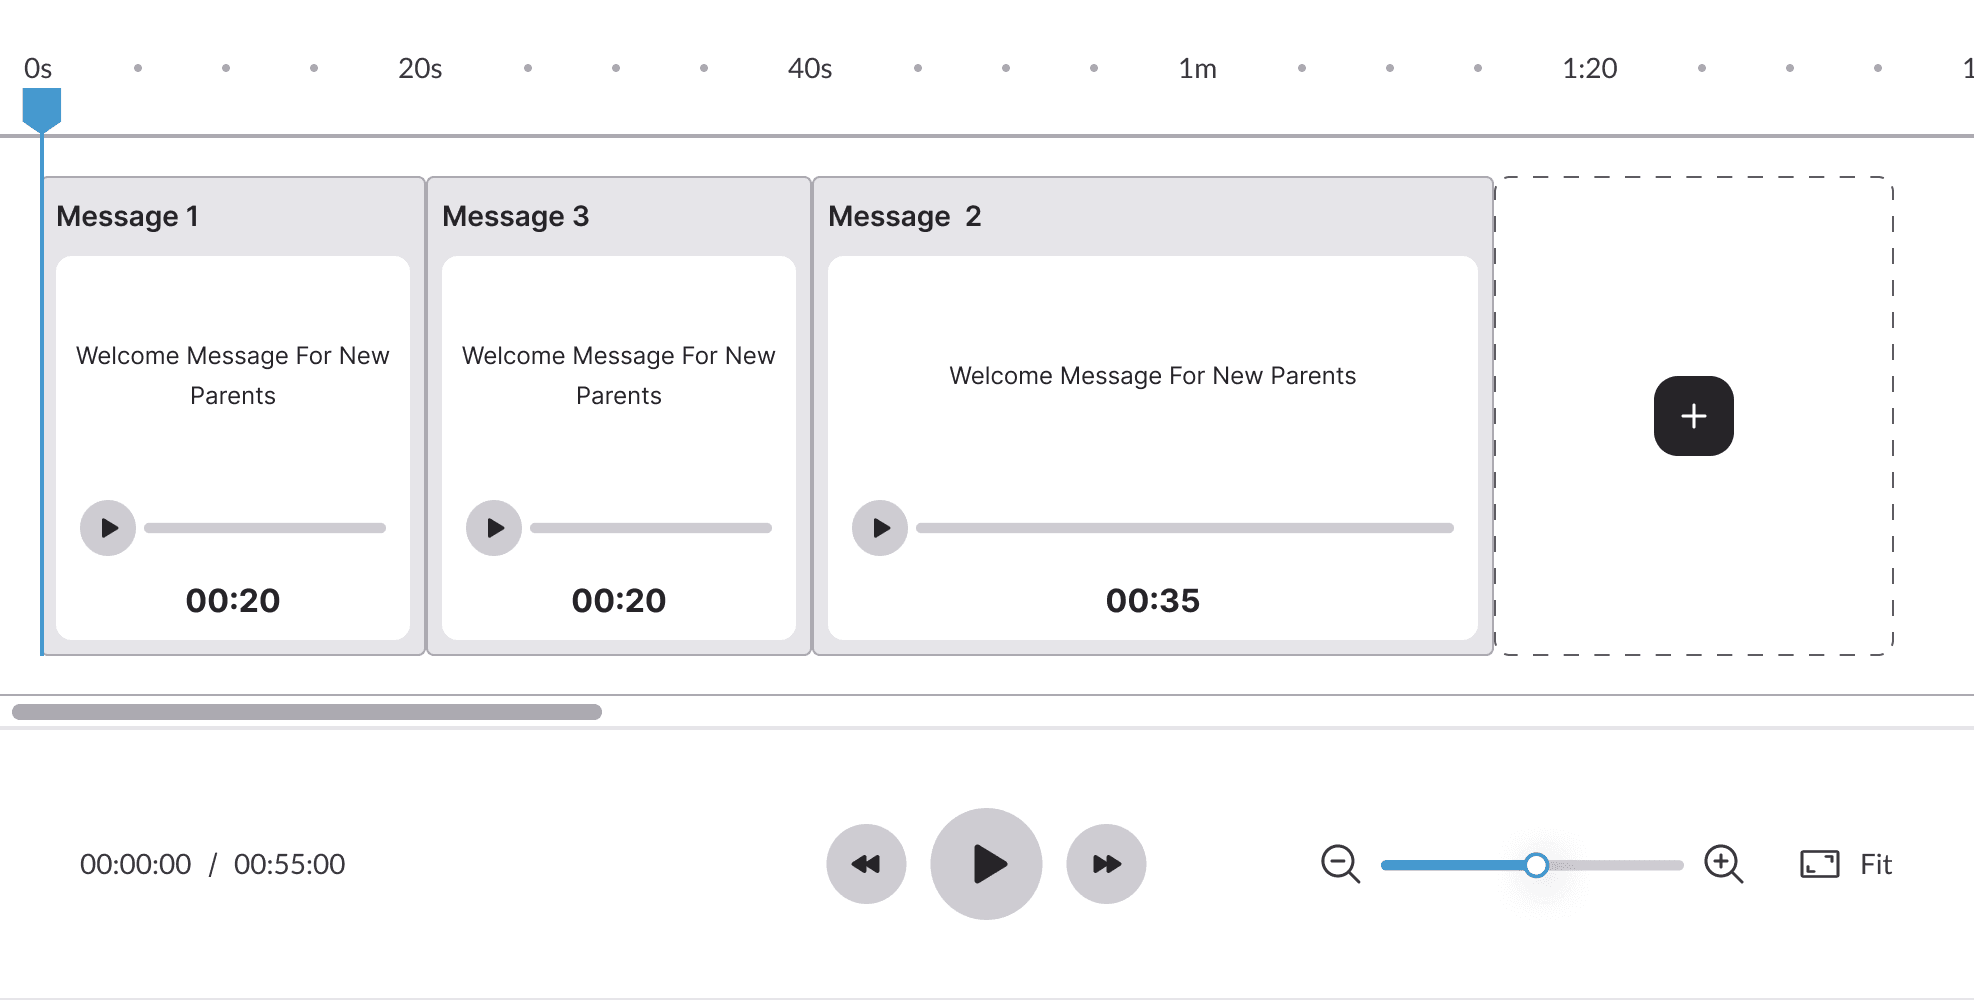Play the Message 1 audio clip
The image size is (1974, 1000).
tap(108, 528)
